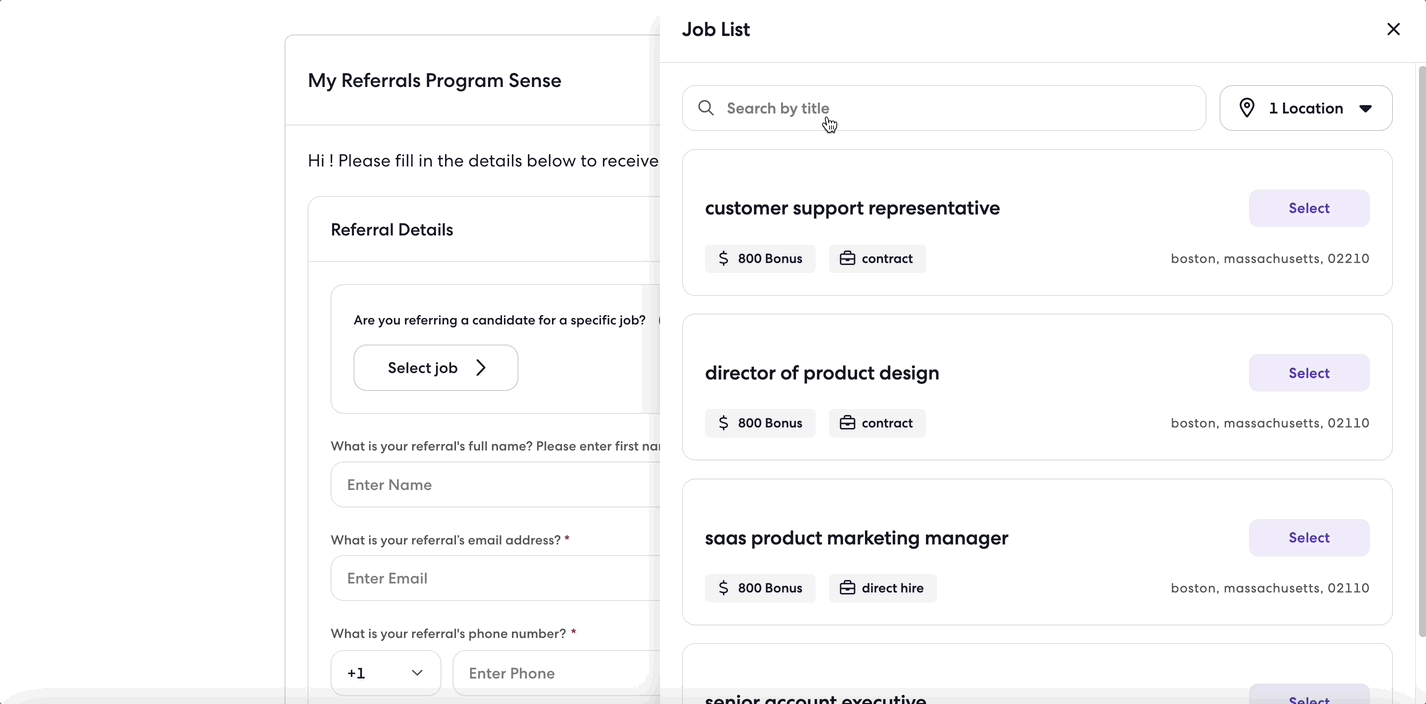
Task: Click the location pin icon
Action: click(x=1247, y=108)
